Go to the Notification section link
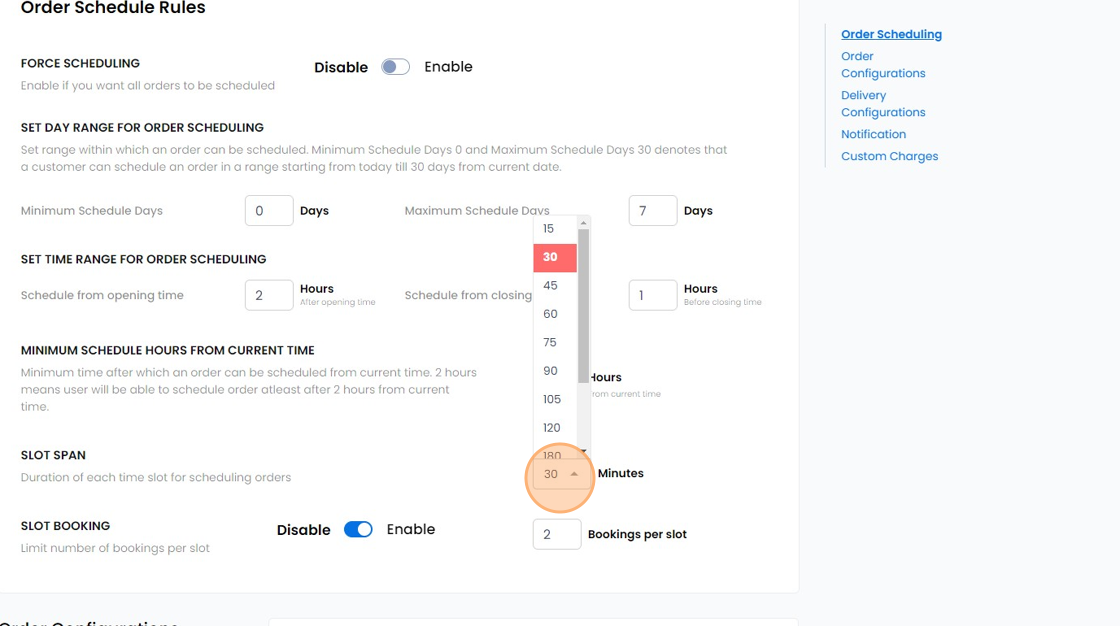 (873, 134)
